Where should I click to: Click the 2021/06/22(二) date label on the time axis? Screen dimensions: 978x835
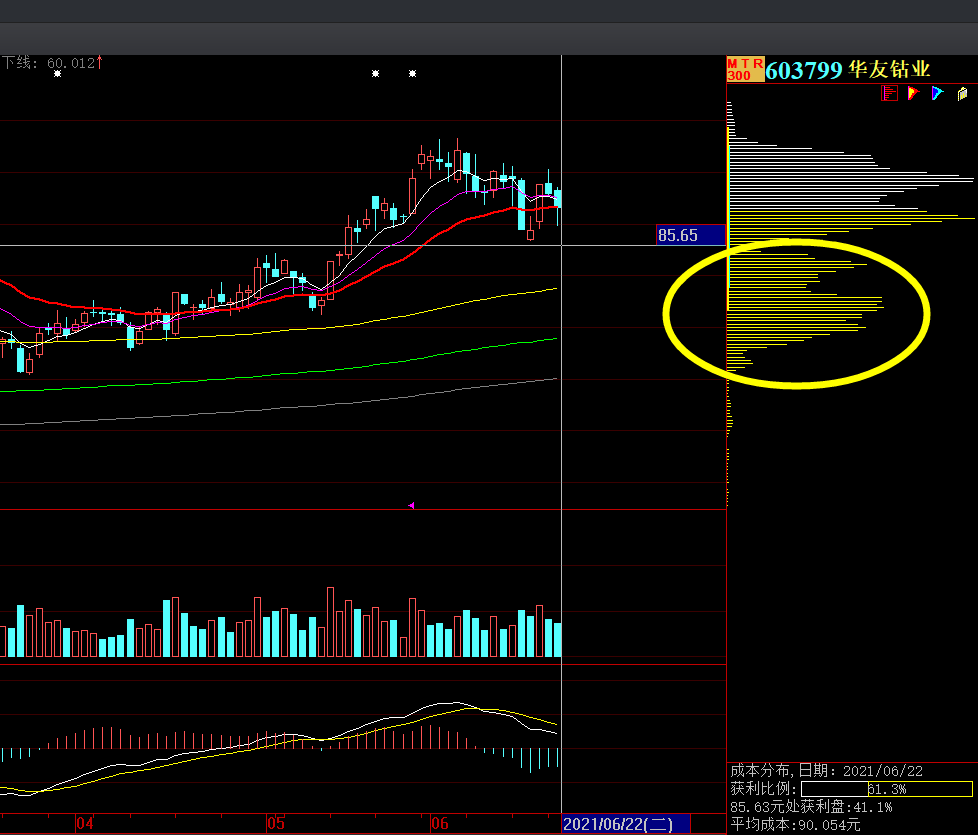pyautogui.click(x=626, y=824)
